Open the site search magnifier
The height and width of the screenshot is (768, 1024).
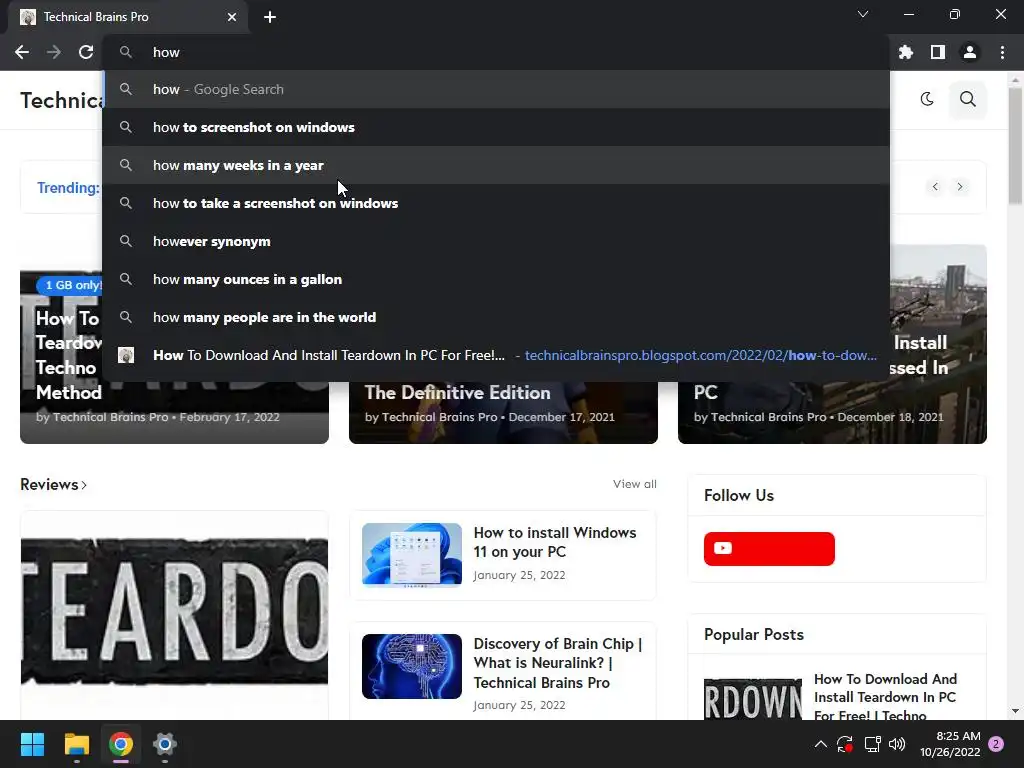pos(968,99)
